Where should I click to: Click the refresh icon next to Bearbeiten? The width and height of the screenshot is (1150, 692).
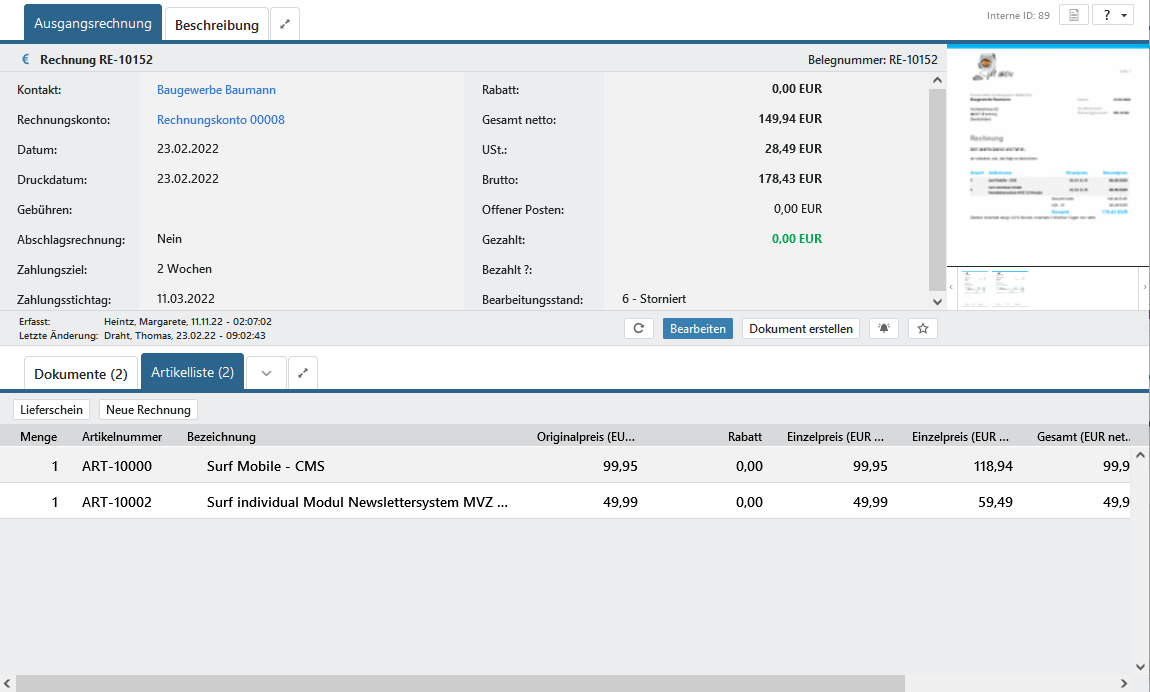638,329
